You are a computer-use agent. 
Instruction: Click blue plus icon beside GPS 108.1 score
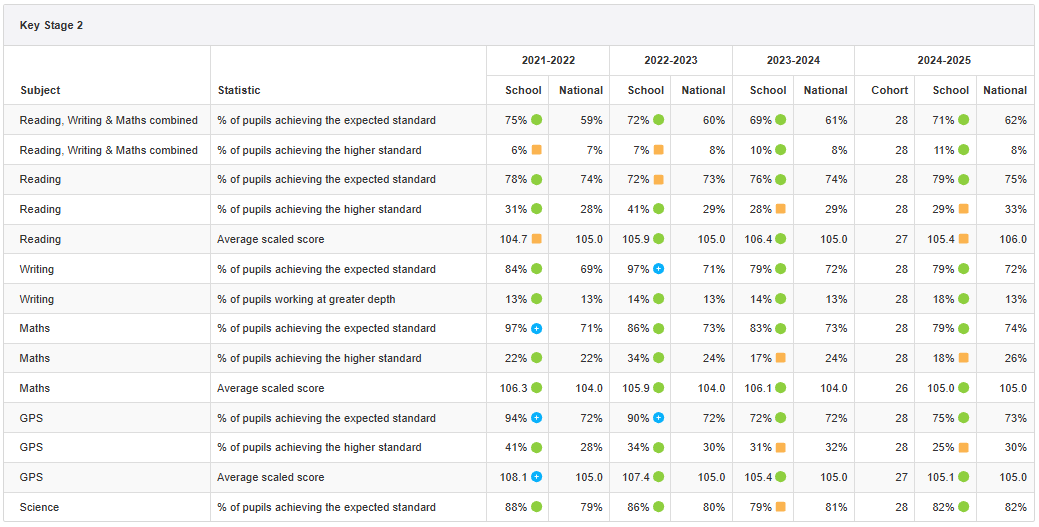coord(537,477)
